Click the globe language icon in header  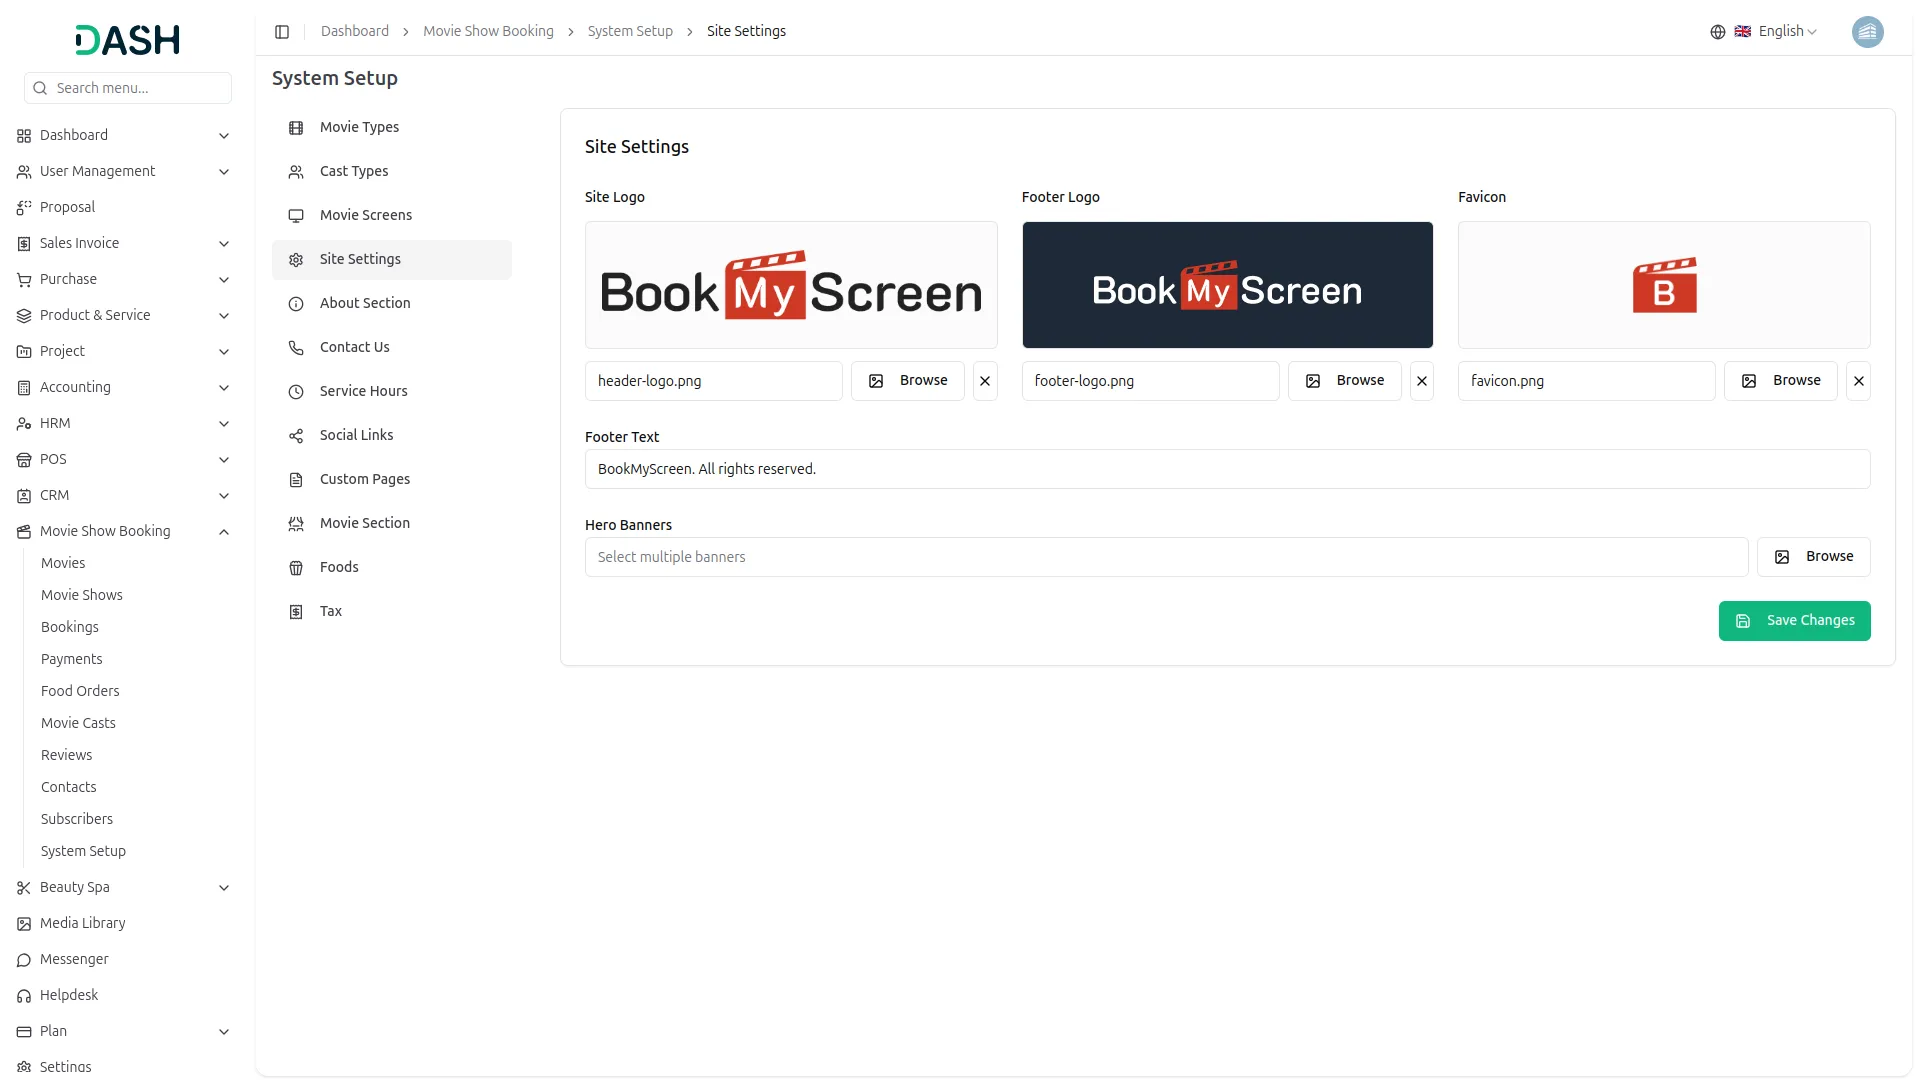(x=1717, y=31)
